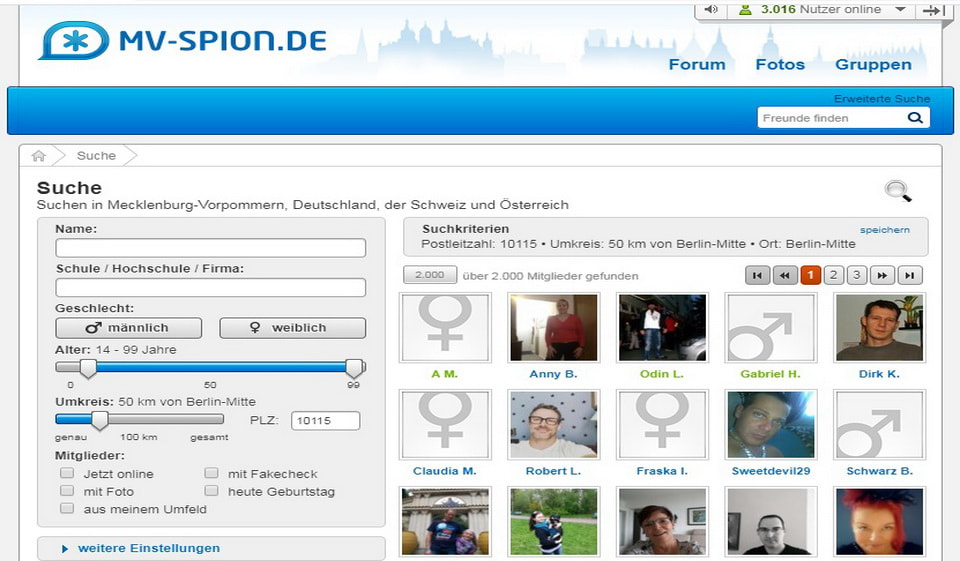Open the Forum menu
The image size is (960, 561).
[x=697, y=64]
